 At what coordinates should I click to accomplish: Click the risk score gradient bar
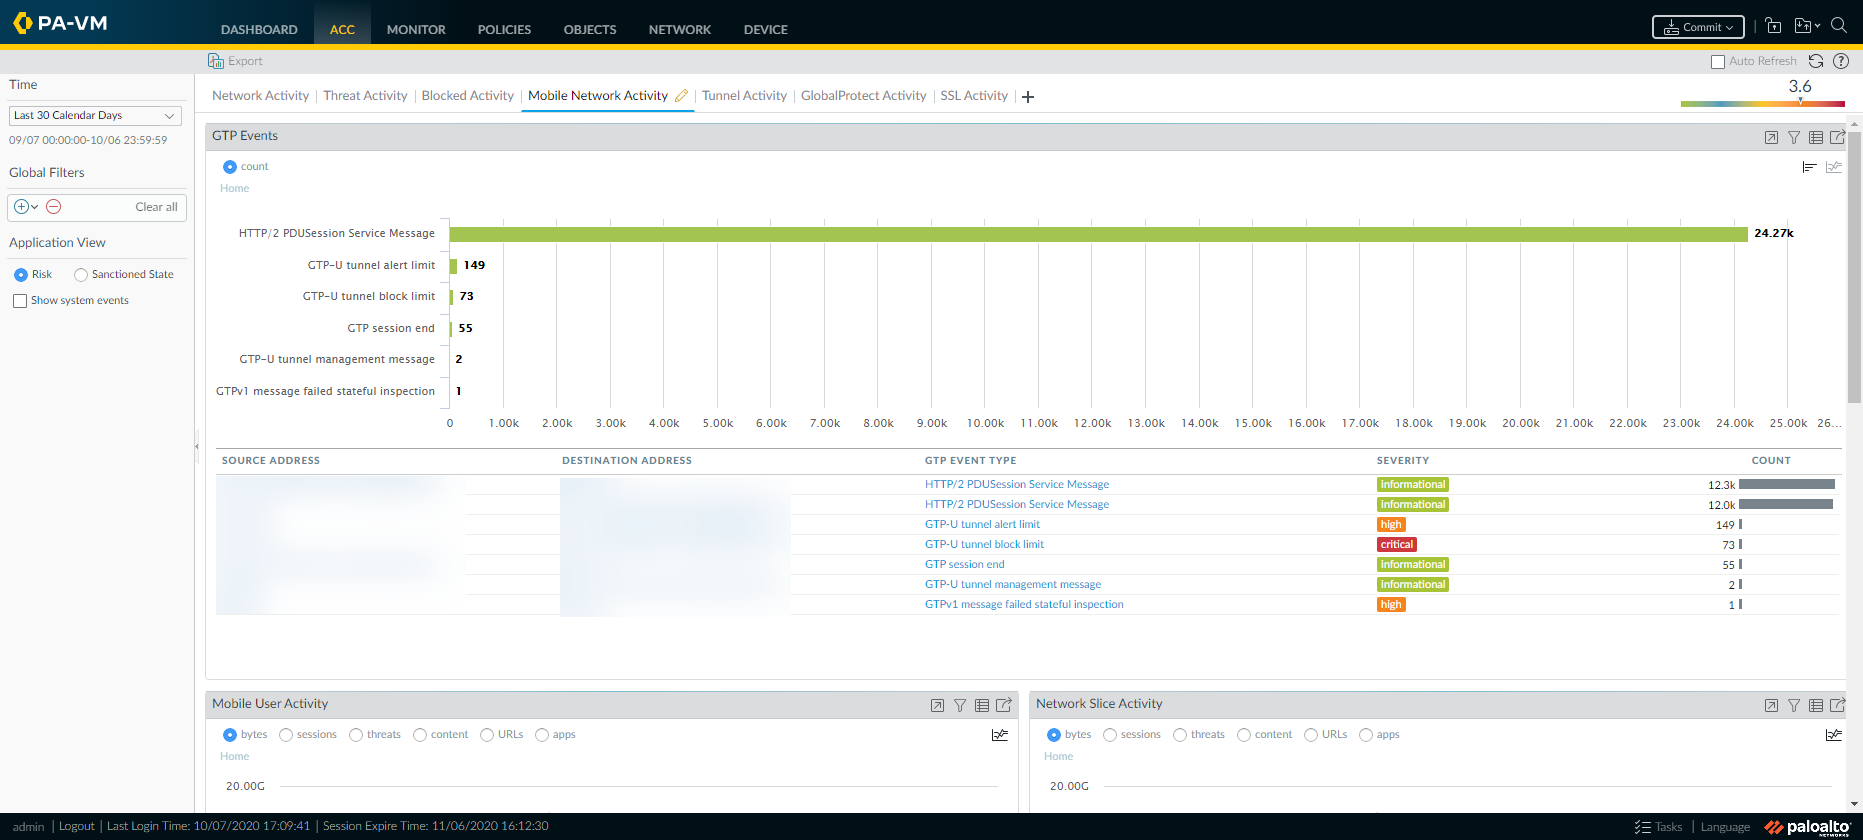[x=1762, y=103]
